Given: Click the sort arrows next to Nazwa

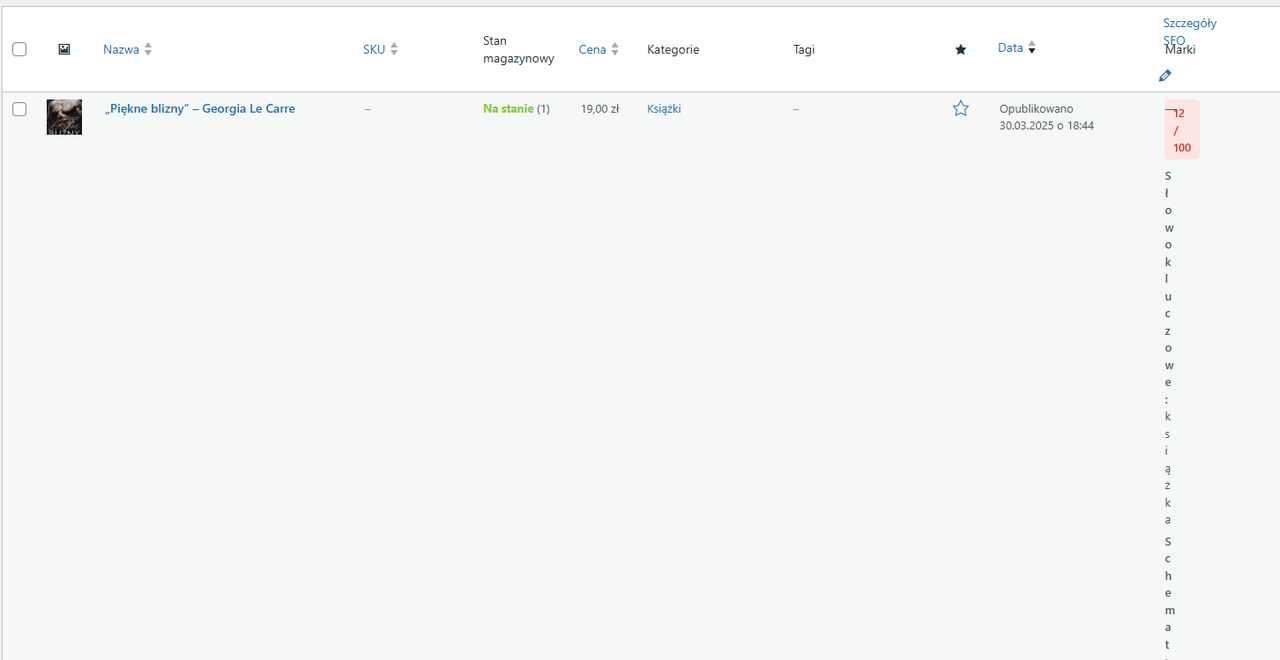Looking at the screenshot, I should [x=148, y=49].
